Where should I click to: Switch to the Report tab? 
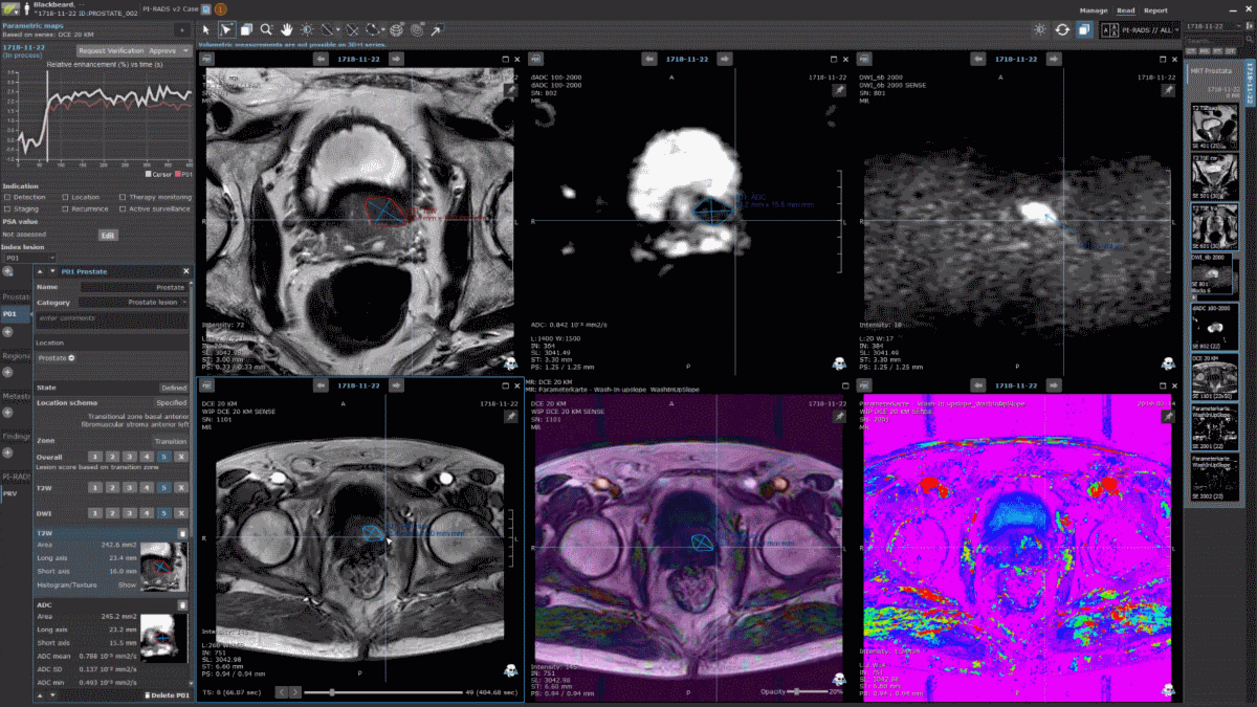click(1155, 10)
